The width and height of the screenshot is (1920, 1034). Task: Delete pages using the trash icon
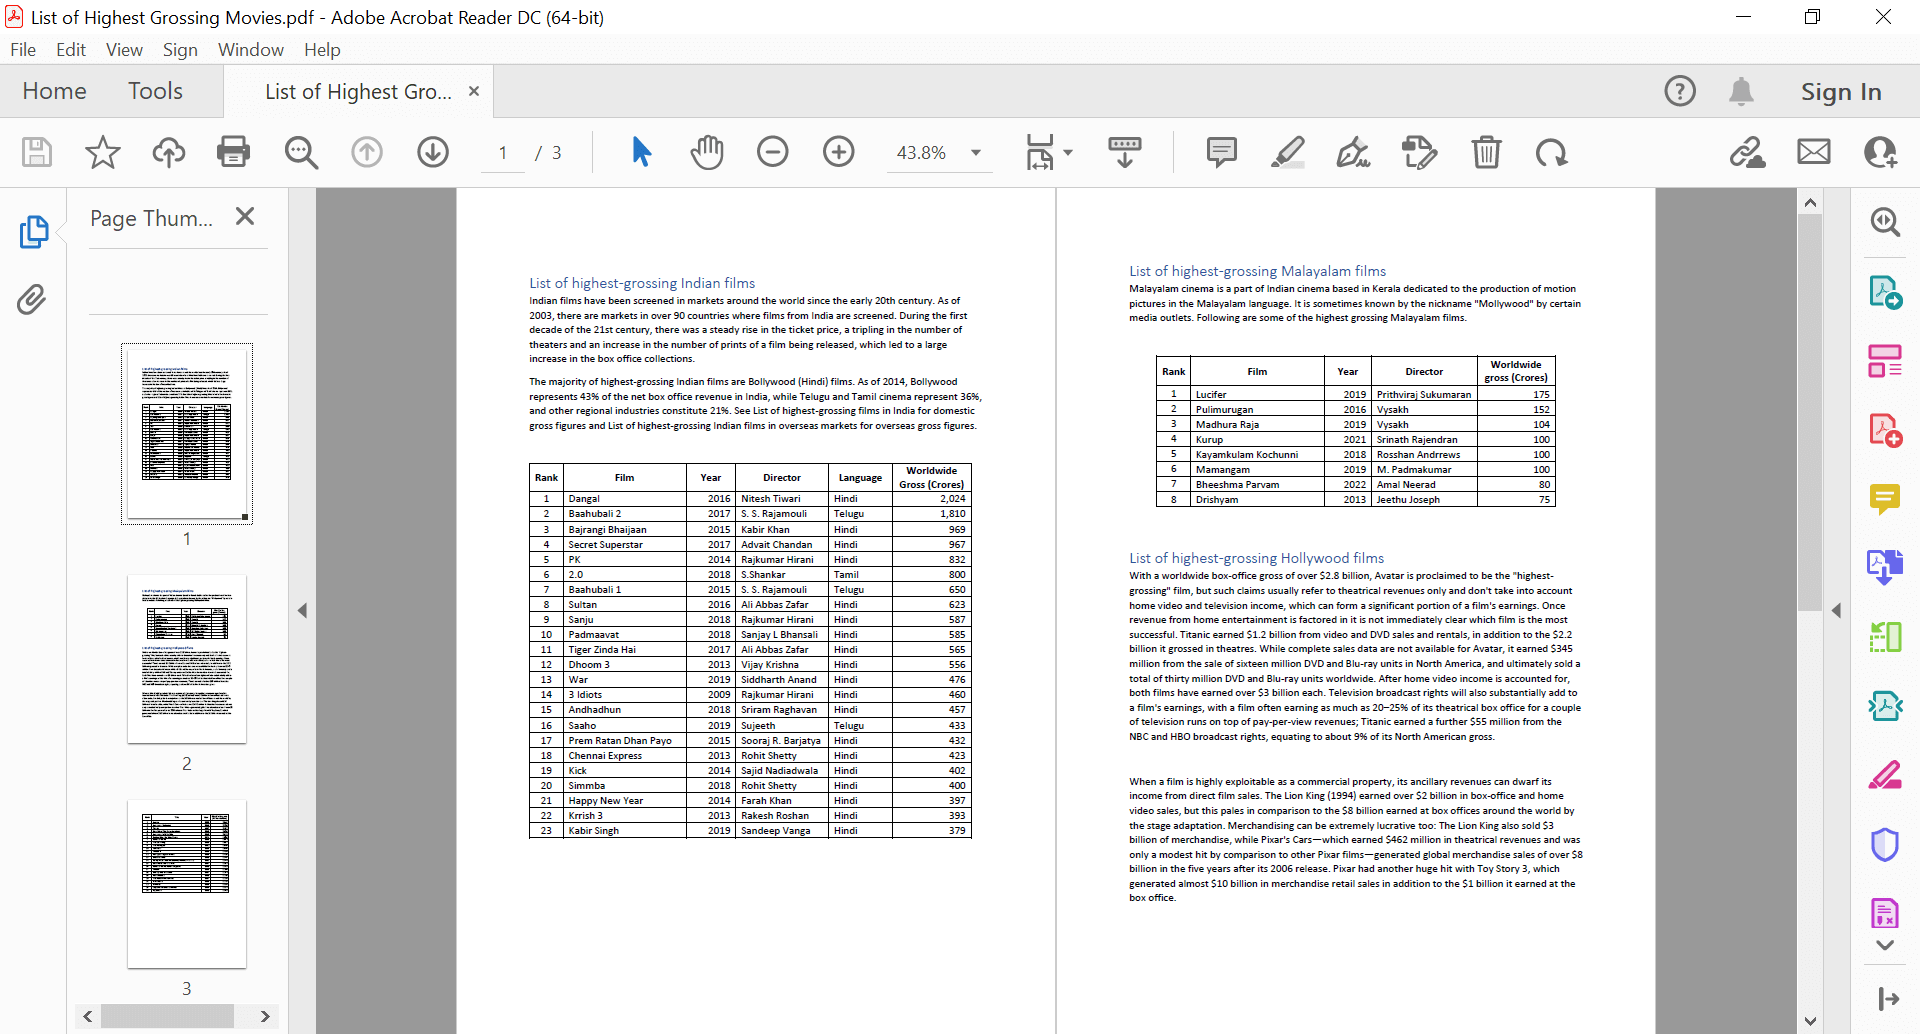click(x=1486, y=152)
